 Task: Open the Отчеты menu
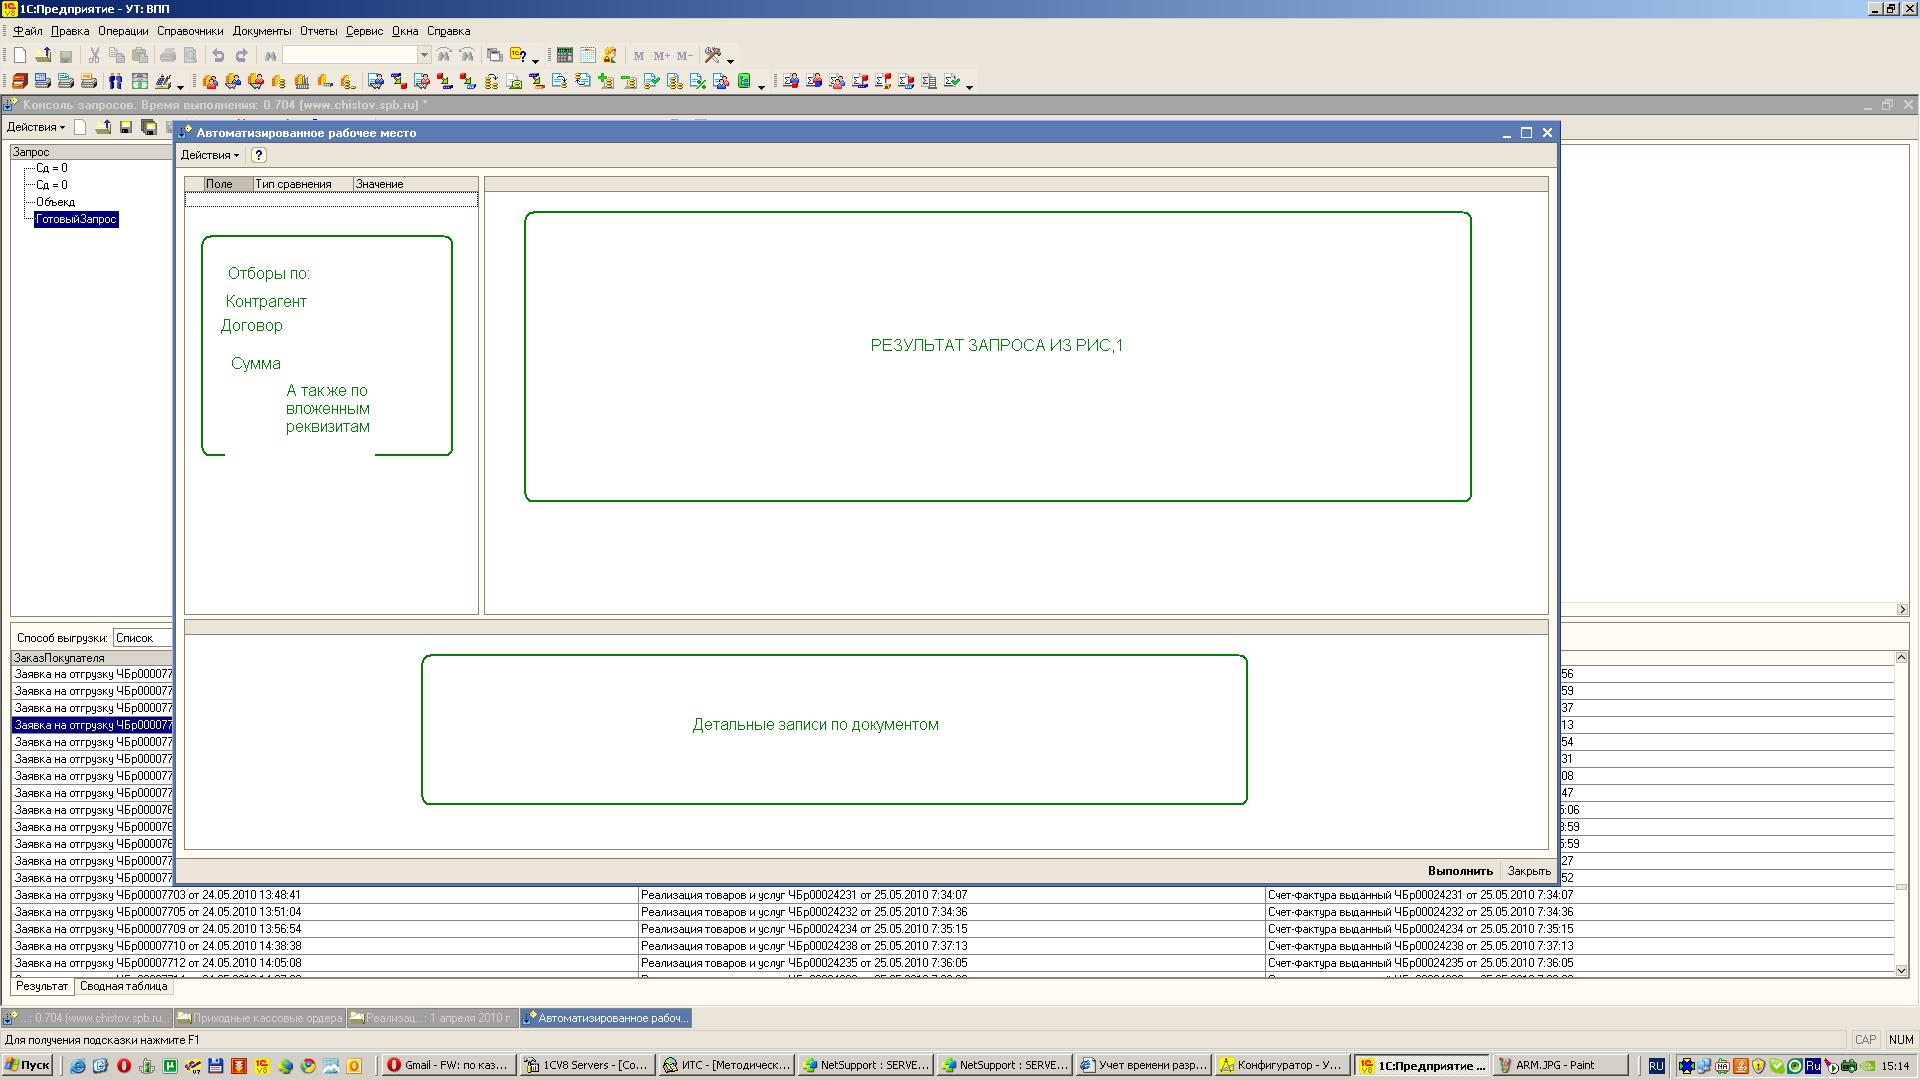point(319,31)
